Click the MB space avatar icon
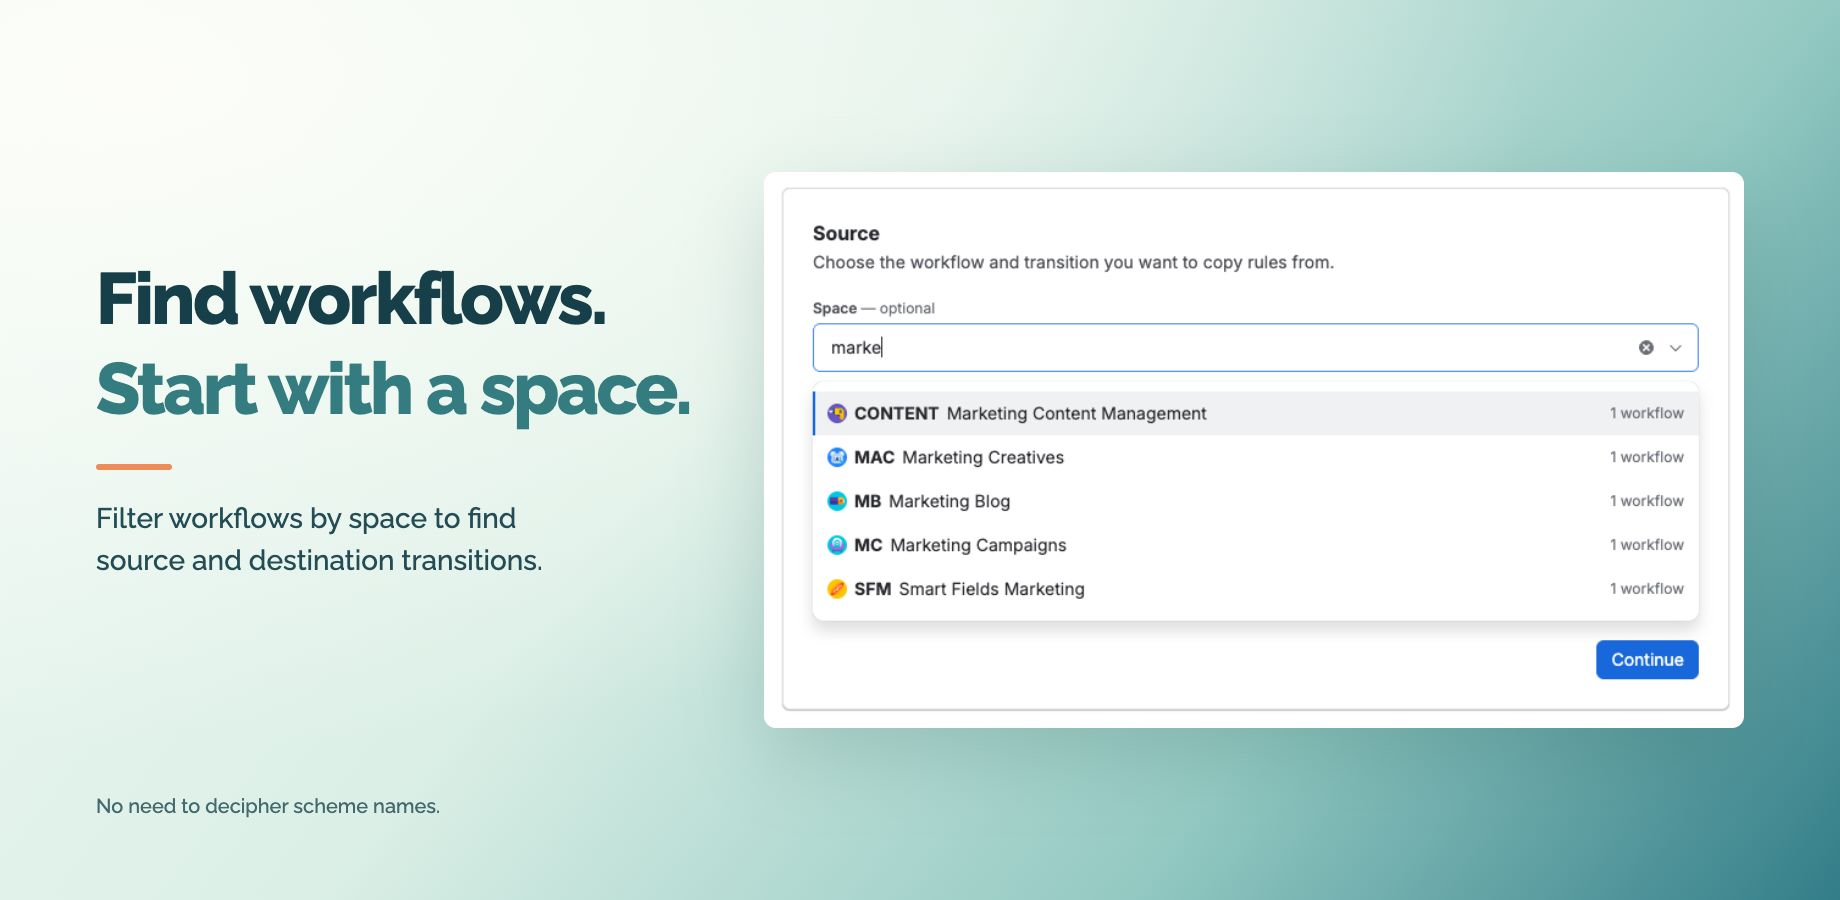Image resolution: width=1840 pixels, height=900 pixels. tap(837, 501)
